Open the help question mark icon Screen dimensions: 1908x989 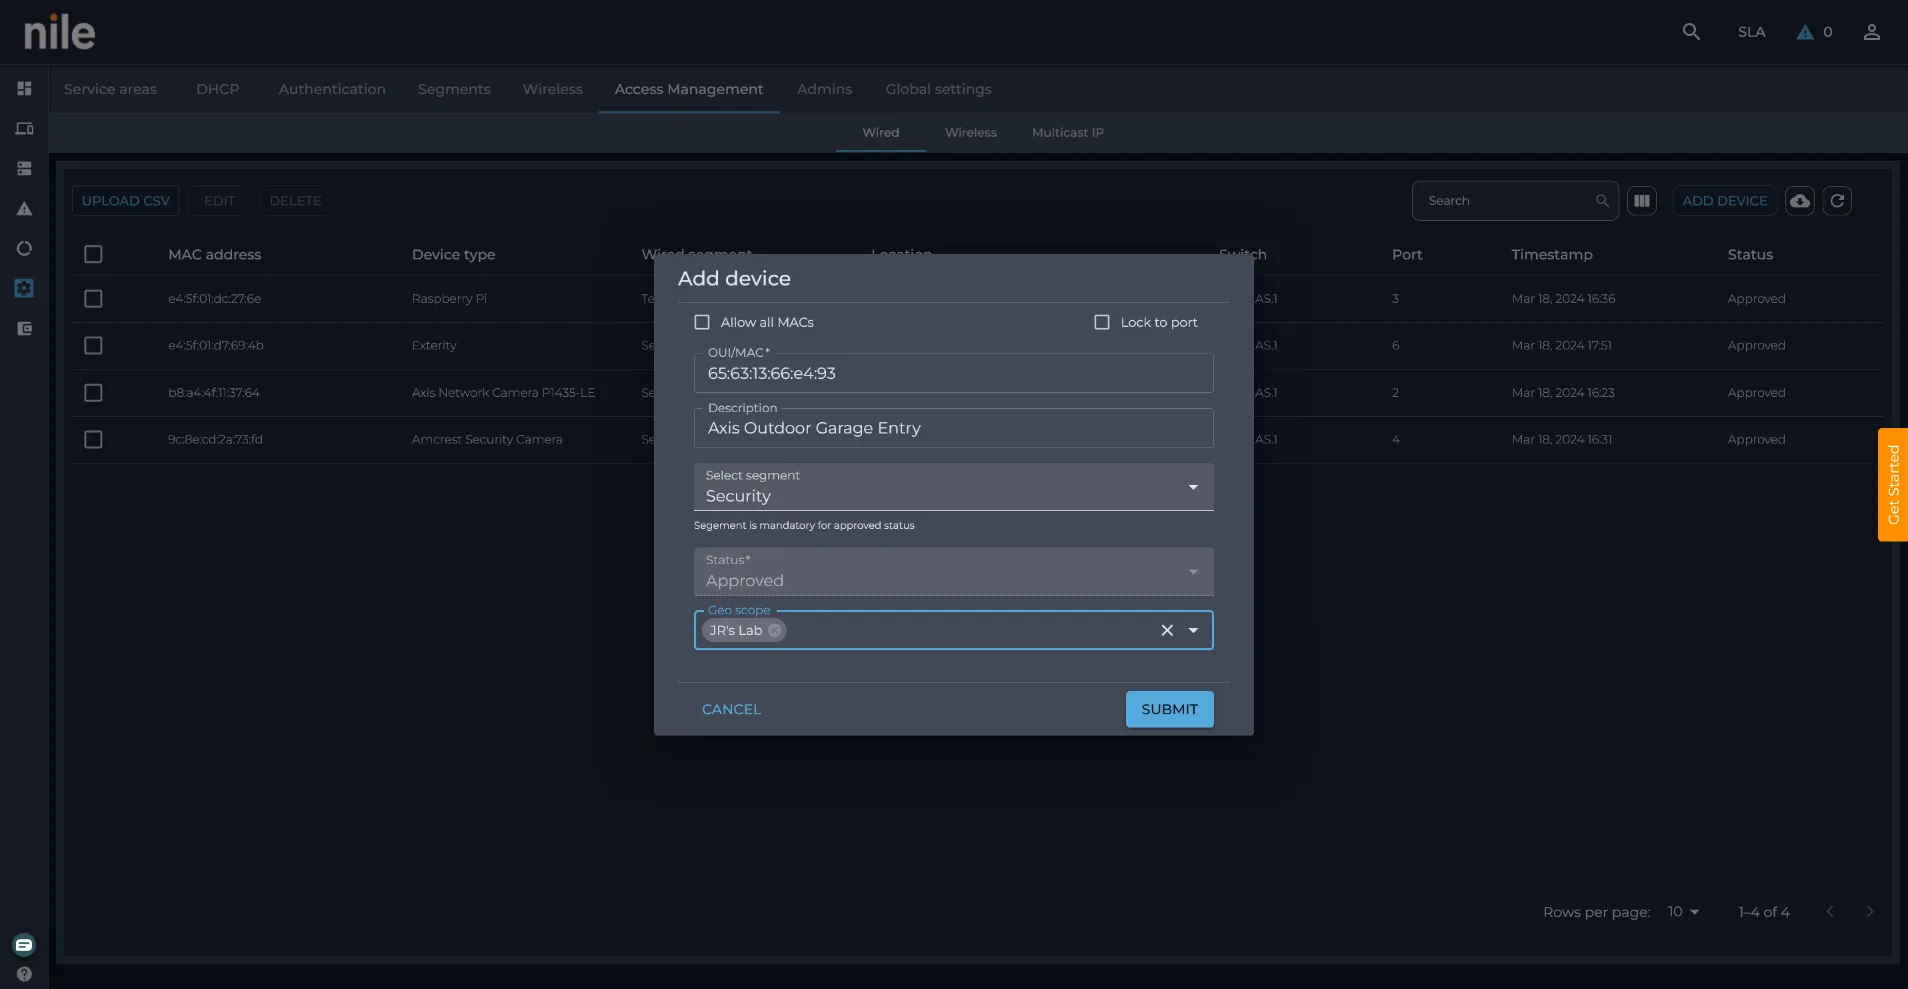click(24, 974)
